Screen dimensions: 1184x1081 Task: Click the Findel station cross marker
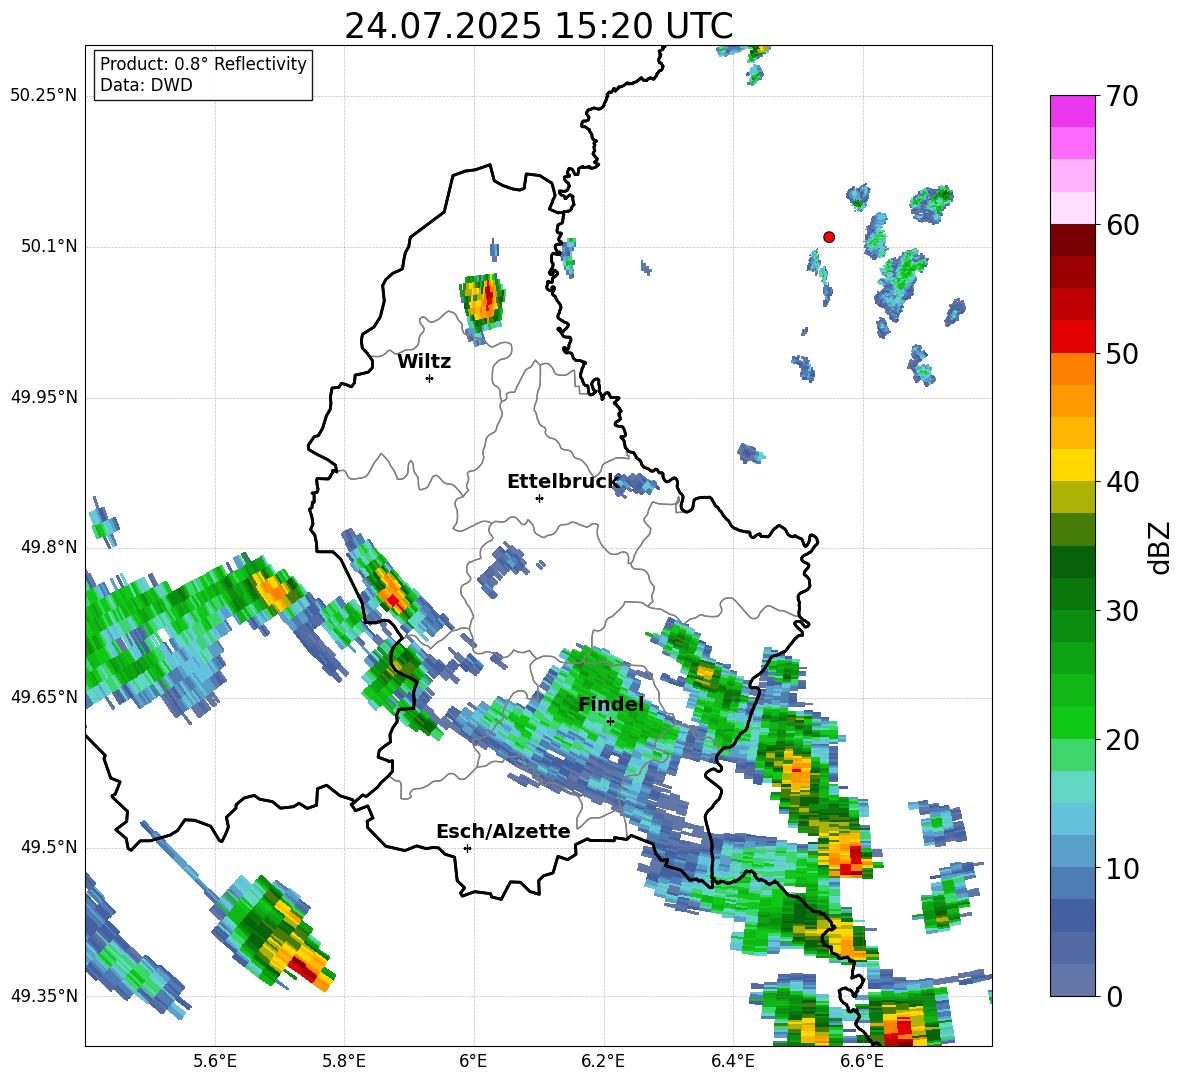click(610, 721)
